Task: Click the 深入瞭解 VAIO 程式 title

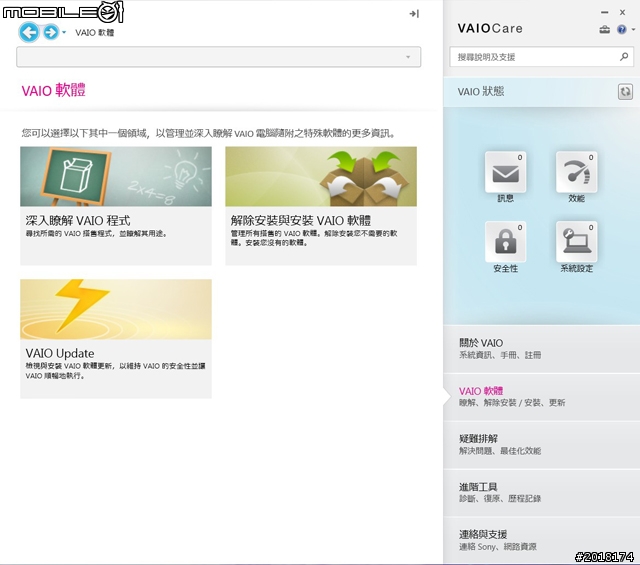Action: (x=78, y=221)
